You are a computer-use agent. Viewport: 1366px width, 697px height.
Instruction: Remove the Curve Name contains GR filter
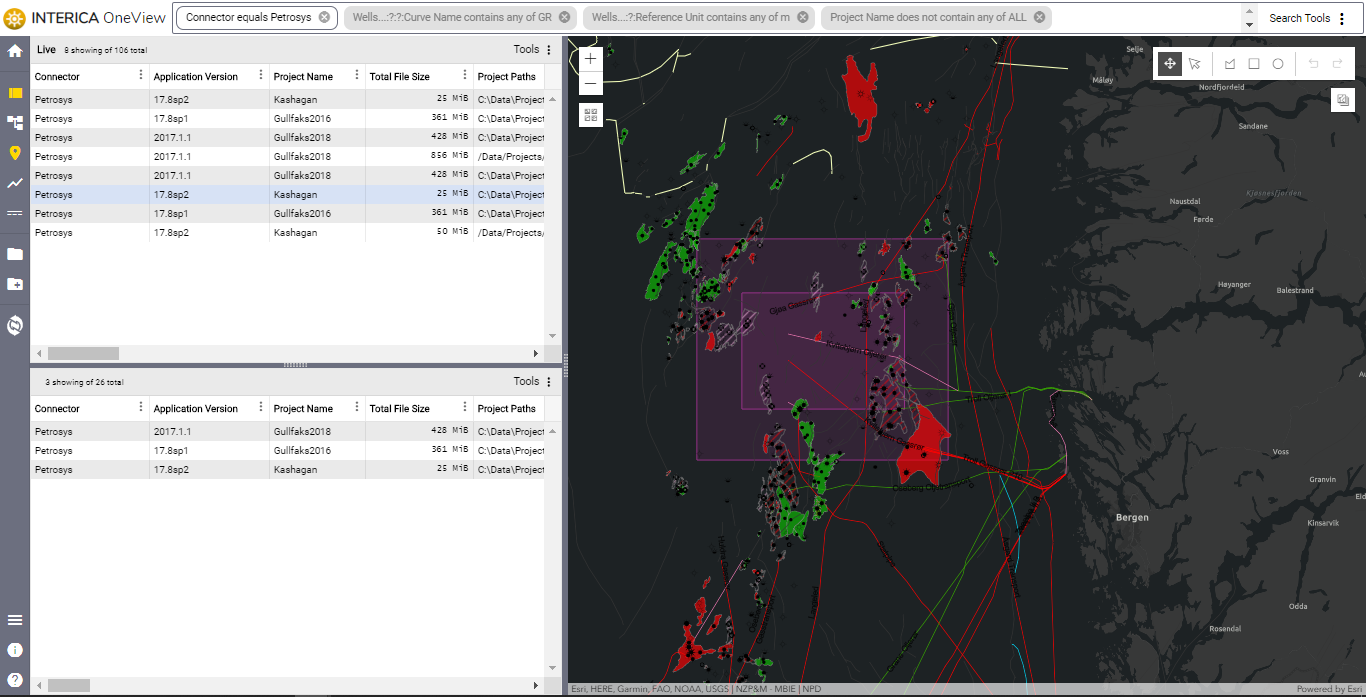(565, 17)
